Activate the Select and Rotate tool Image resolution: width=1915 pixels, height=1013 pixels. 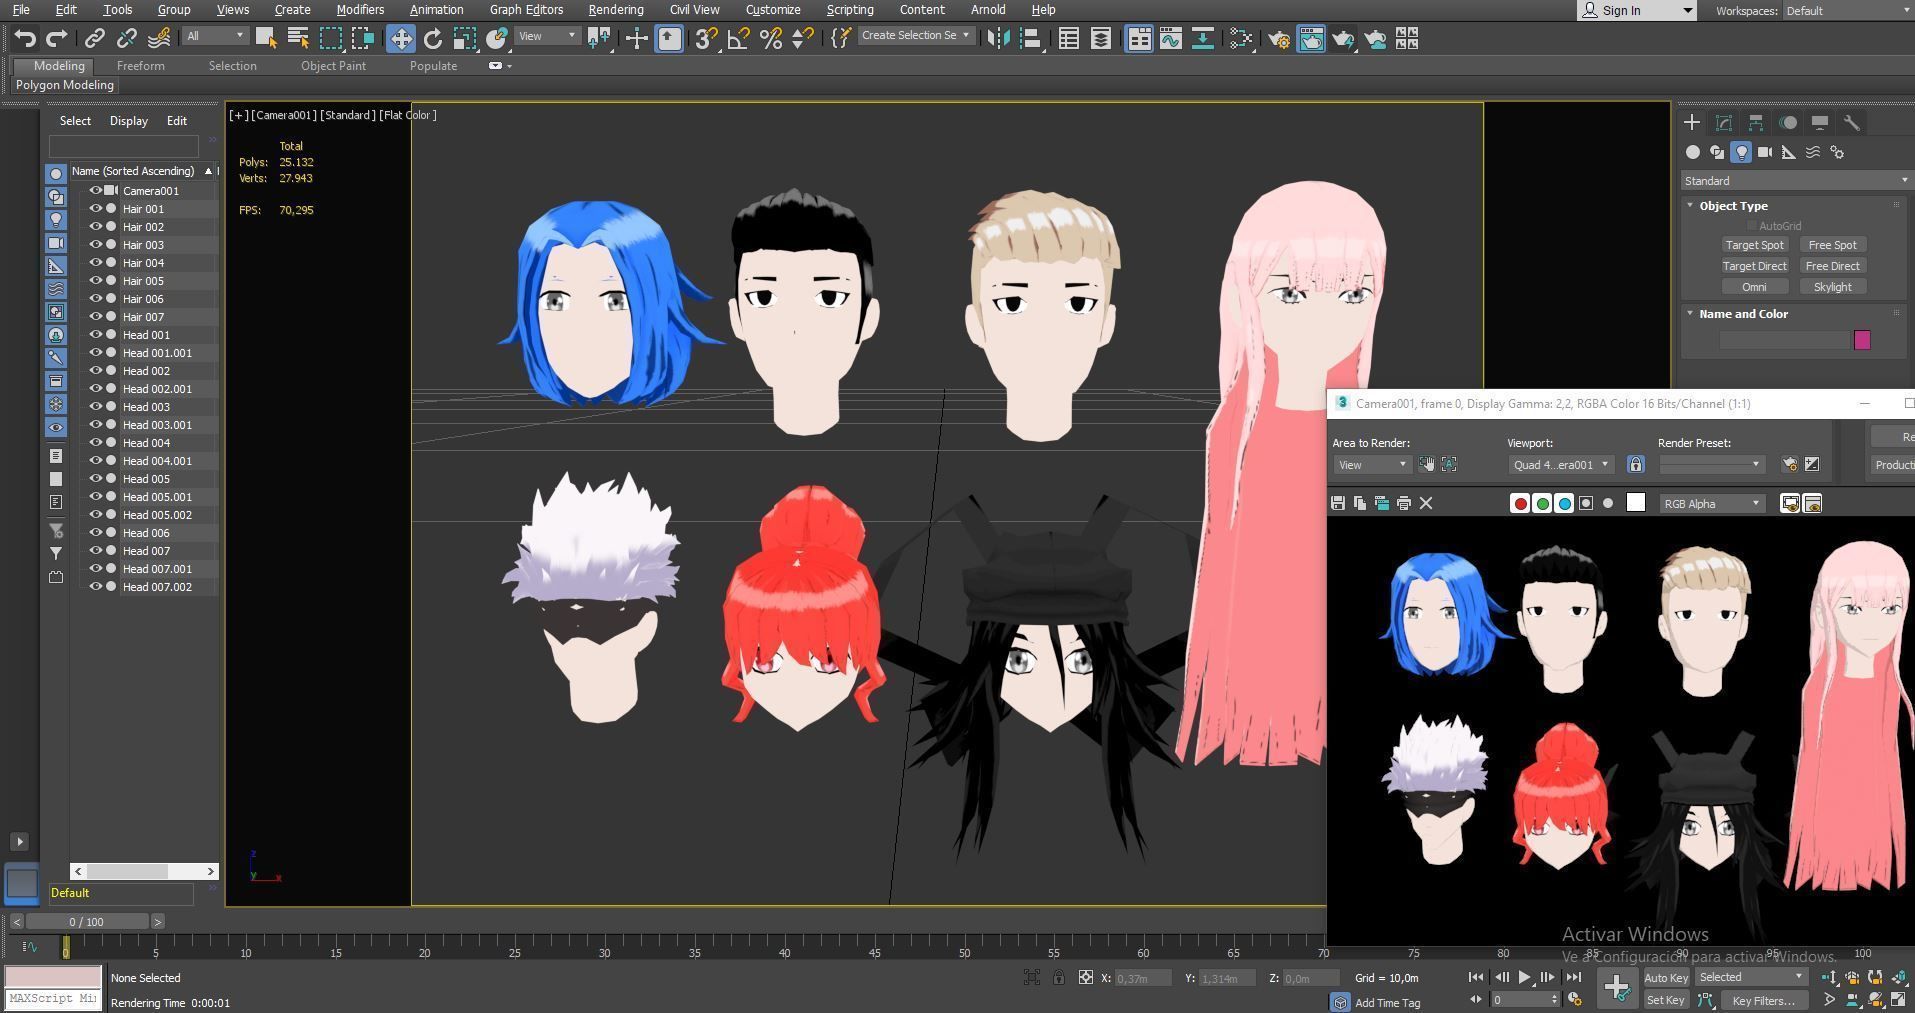tap(433, 39)
